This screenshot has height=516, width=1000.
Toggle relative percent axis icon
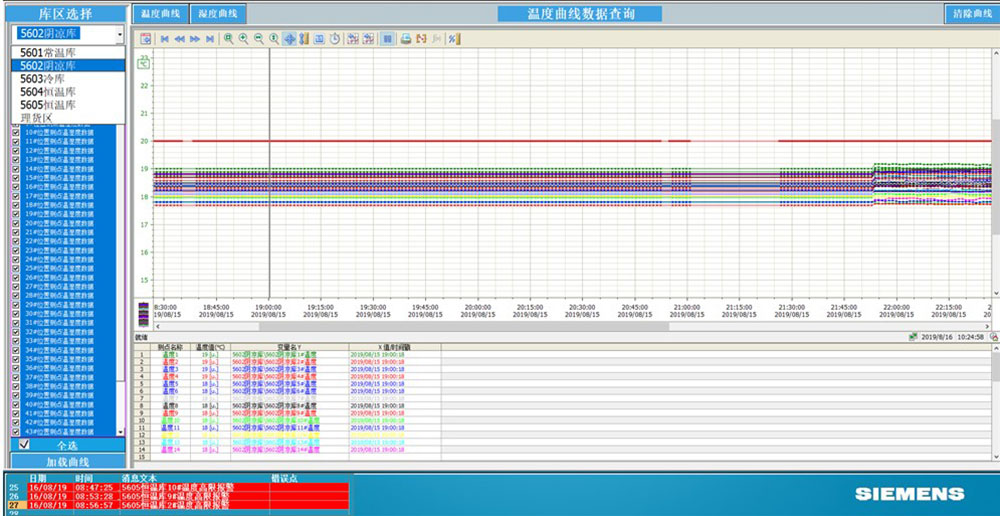pyautogui.click(x=453, y=39)
